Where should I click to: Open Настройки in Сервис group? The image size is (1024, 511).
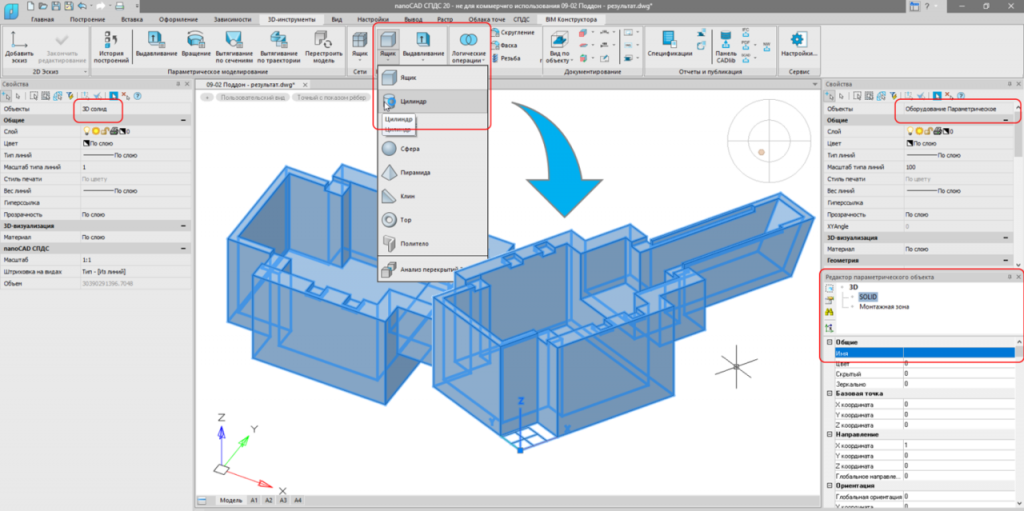click(797, 44)
